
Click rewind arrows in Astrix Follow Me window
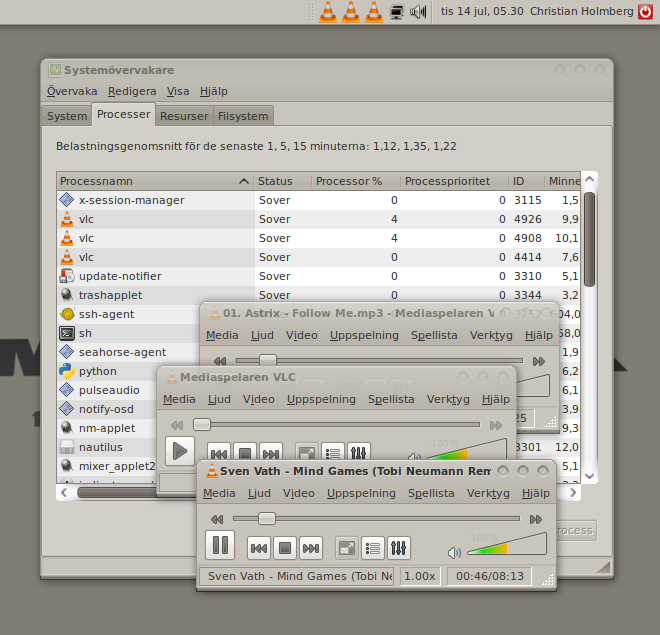[220, 361]
